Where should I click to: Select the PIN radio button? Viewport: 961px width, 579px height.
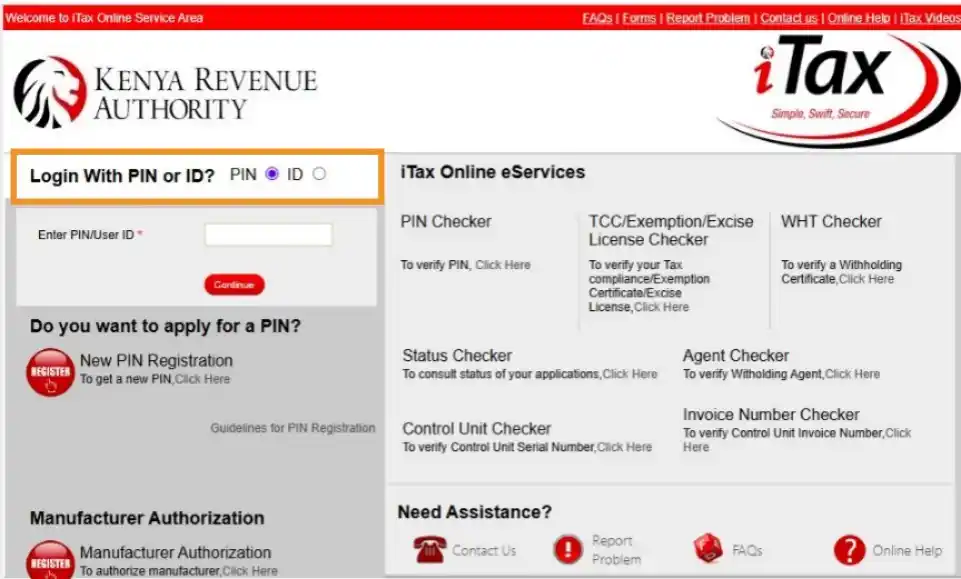tap(272, 174)
